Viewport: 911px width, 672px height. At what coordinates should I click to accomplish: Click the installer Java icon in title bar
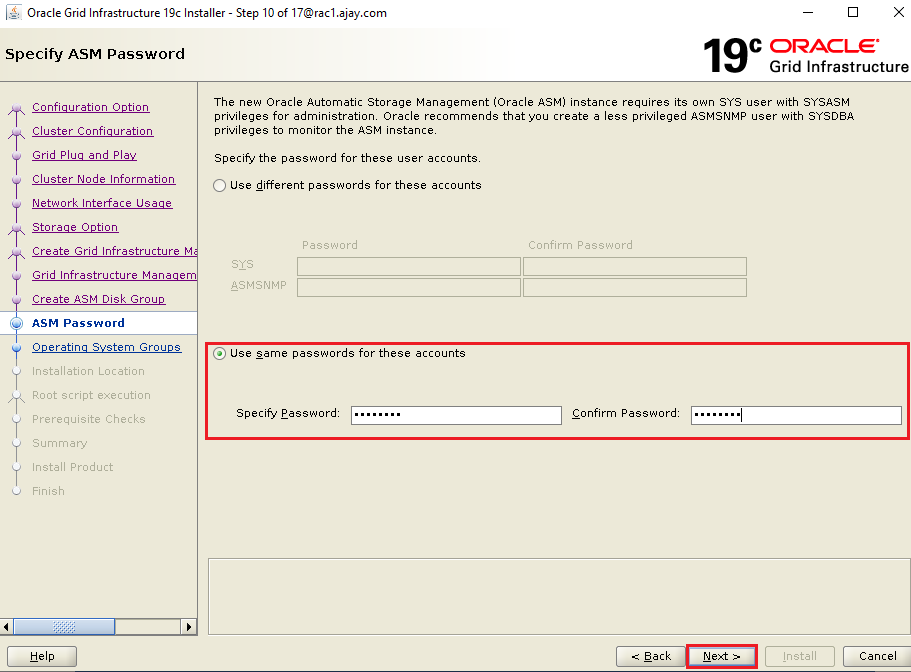[13, 12]
